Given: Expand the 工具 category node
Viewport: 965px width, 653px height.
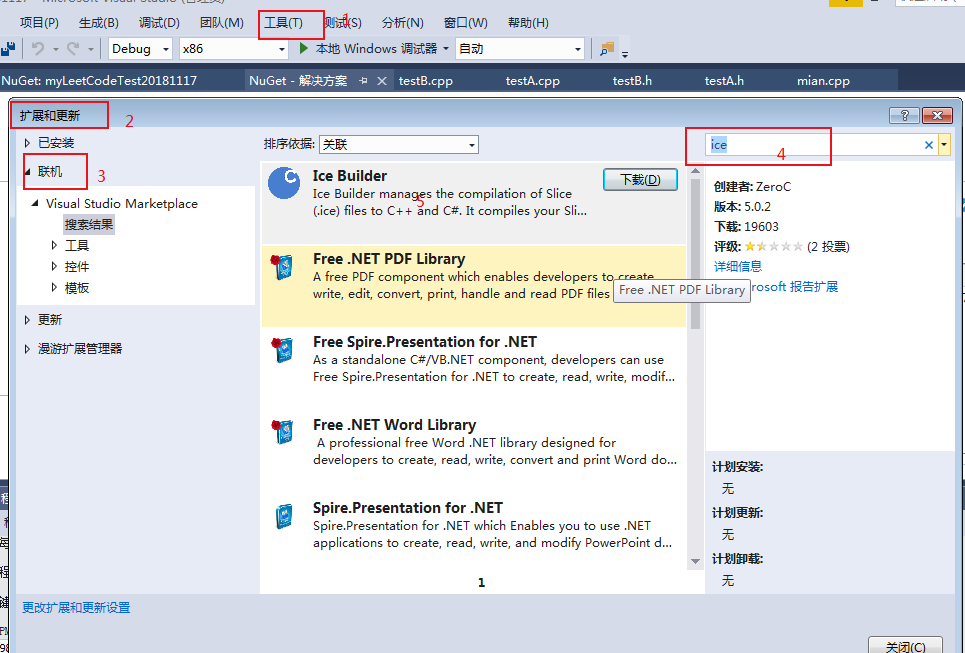Looking at the screenshot, I should click(54, 246).
